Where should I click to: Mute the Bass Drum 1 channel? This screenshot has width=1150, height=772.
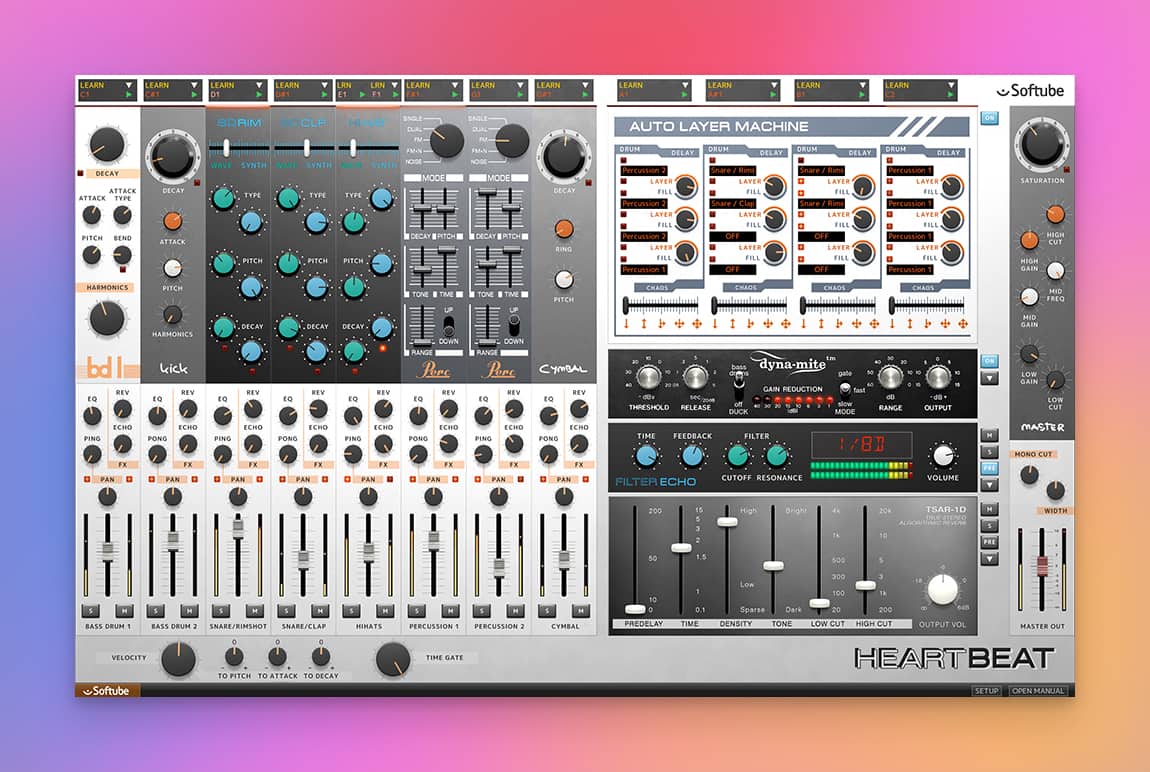(124, 610)
